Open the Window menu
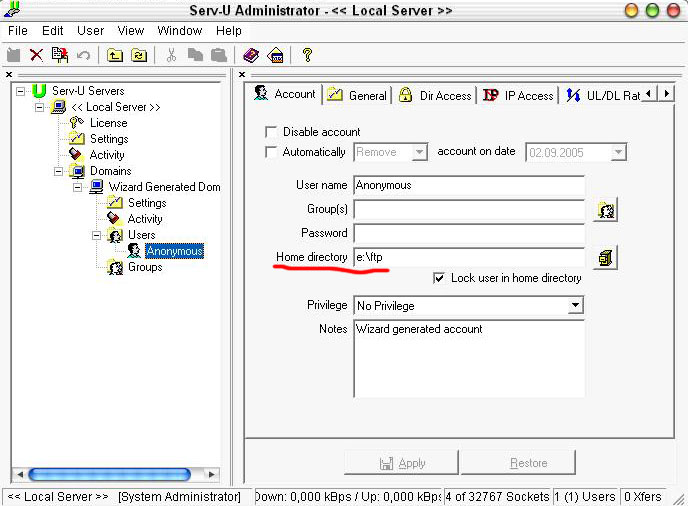 click(x=180, y=31)
